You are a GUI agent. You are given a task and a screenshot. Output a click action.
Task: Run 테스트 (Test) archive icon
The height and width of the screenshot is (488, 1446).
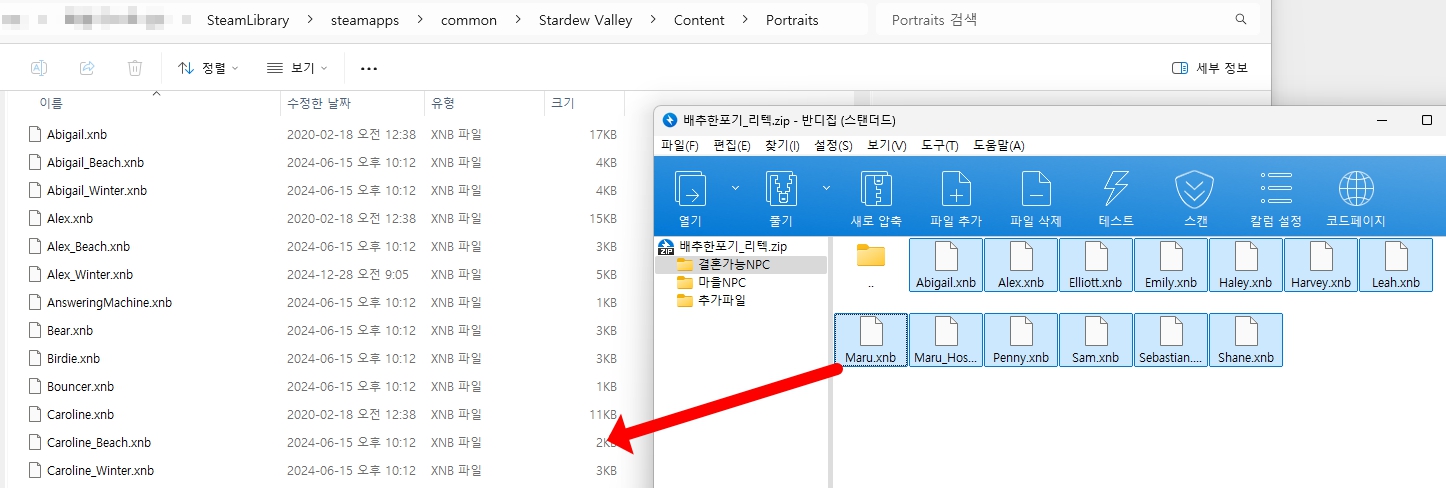tap(1115, 189)
